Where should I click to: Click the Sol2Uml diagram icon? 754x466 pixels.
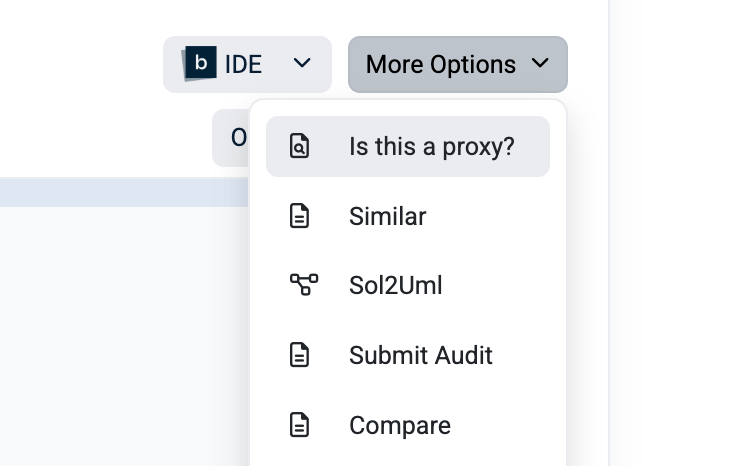click(303, 286)
